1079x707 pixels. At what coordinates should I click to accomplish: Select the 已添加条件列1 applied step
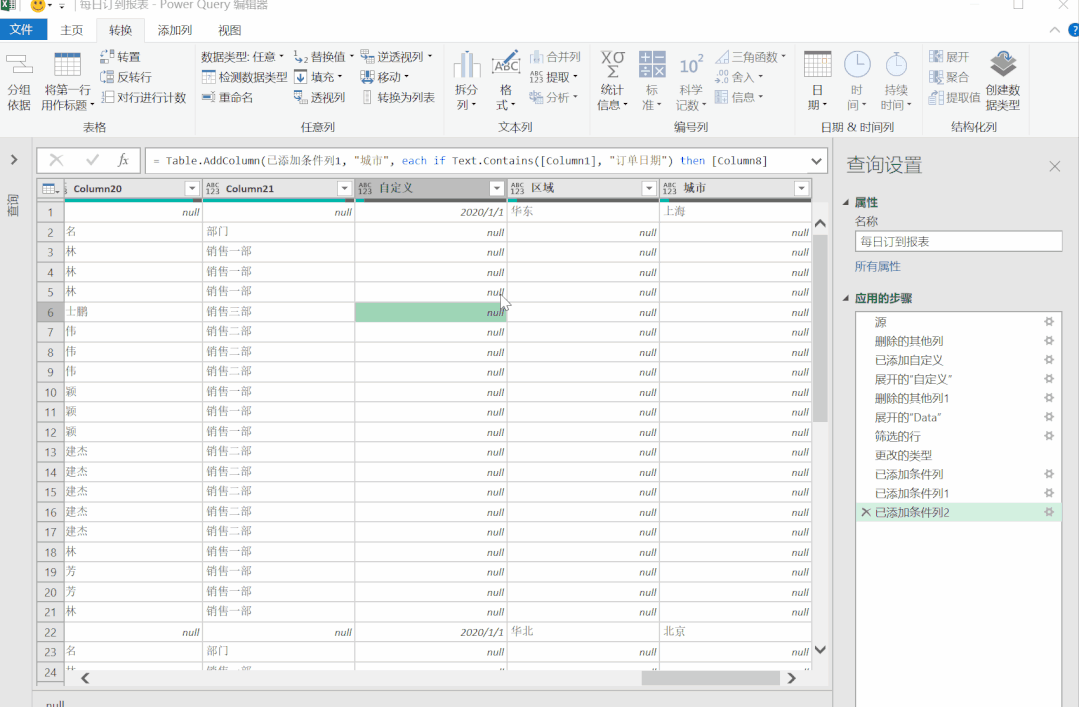911,493
